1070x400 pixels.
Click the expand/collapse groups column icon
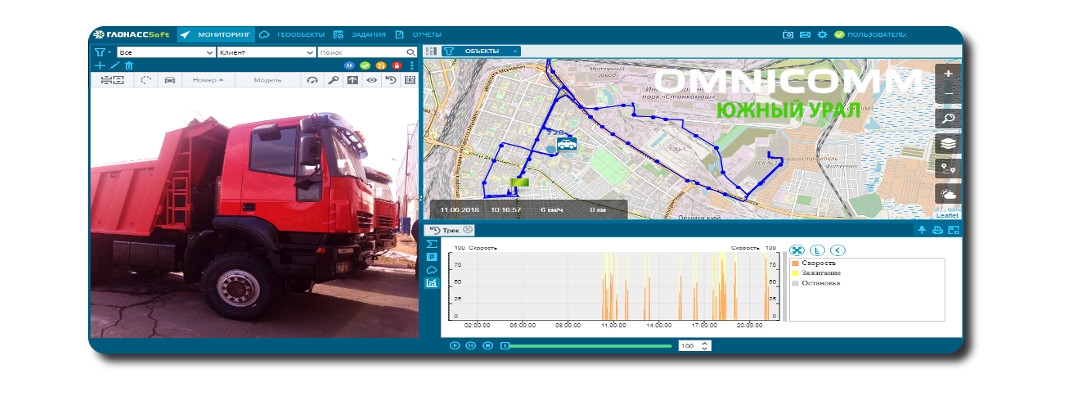click(x=113, y=80)
